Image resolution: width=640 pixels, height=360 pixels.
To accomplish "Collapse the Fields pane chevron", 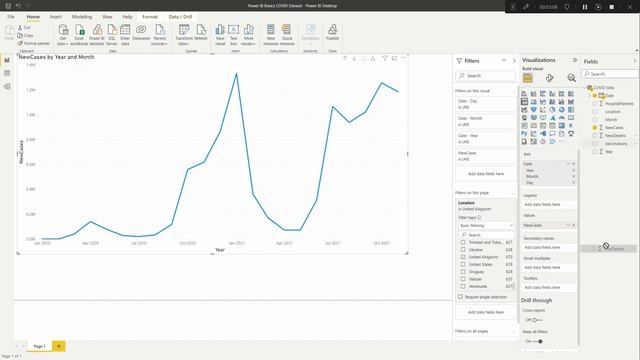I will pos(635,61).
